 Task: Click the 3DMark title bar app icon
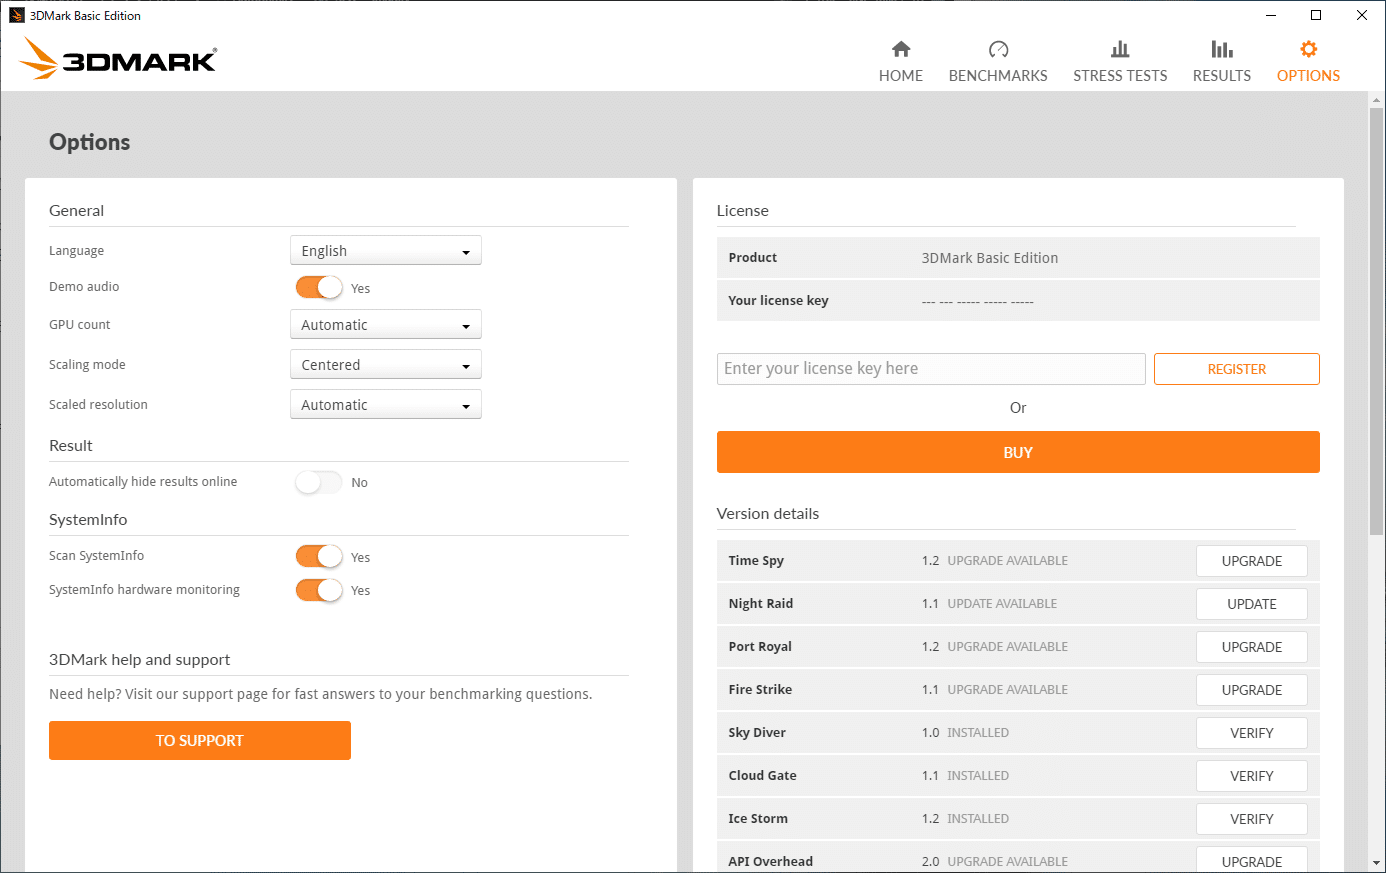point(16,15)
